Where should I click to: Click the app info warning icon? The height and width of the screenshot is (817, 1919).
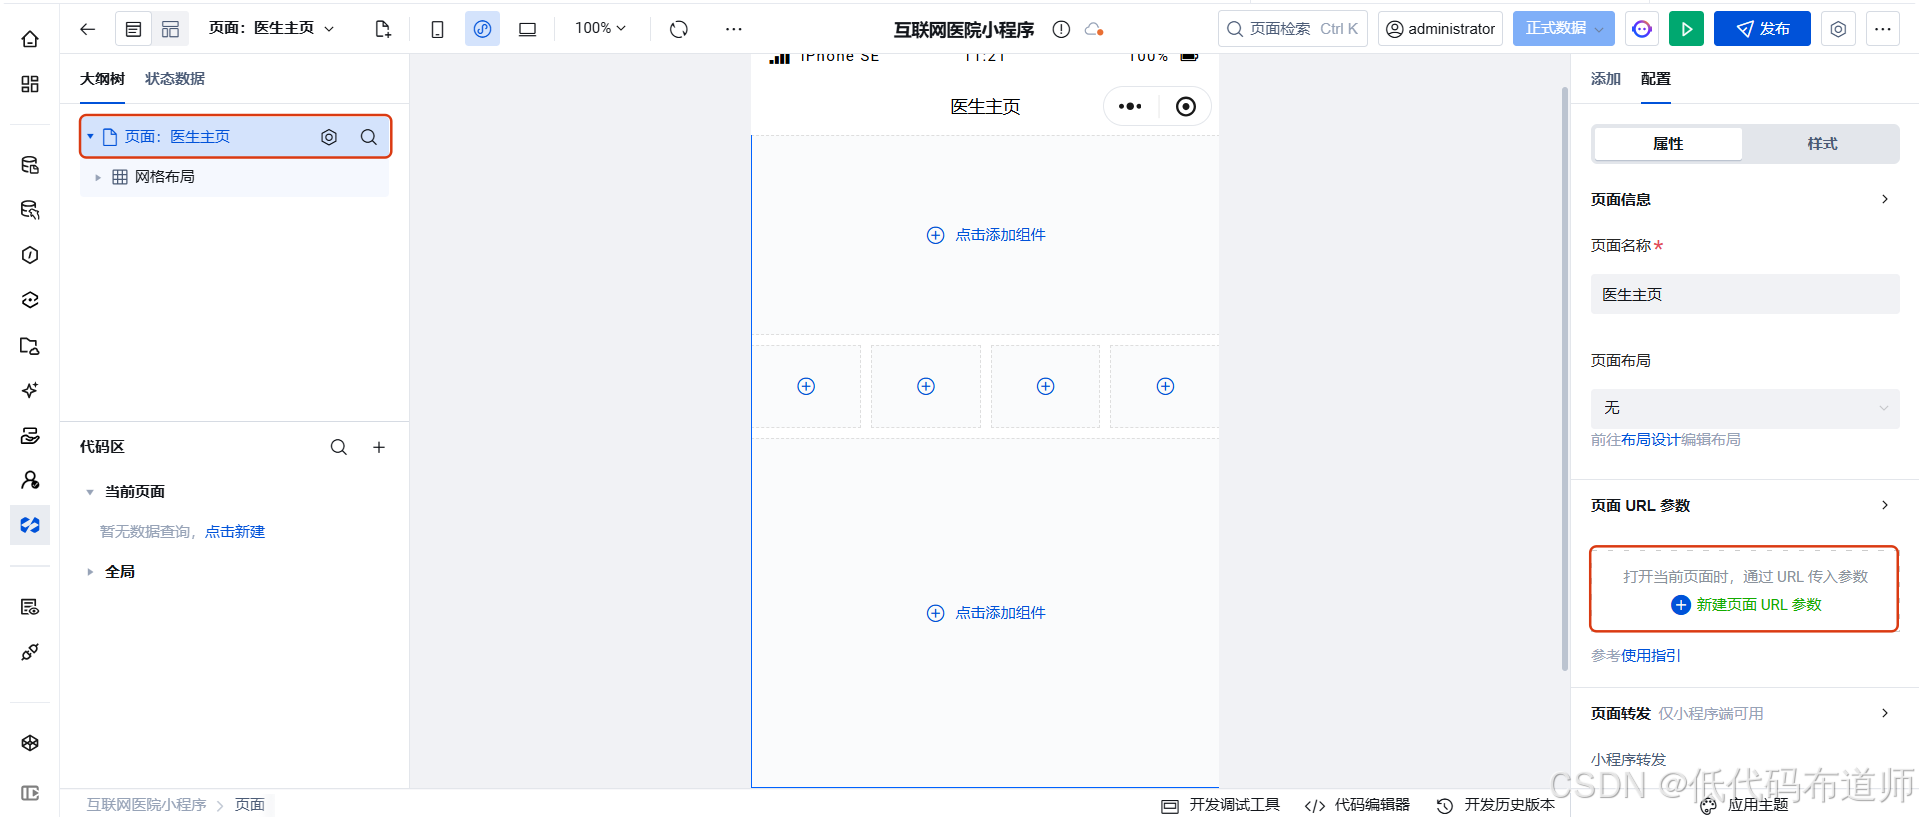pyautogui.click(x=1061, y=29)
